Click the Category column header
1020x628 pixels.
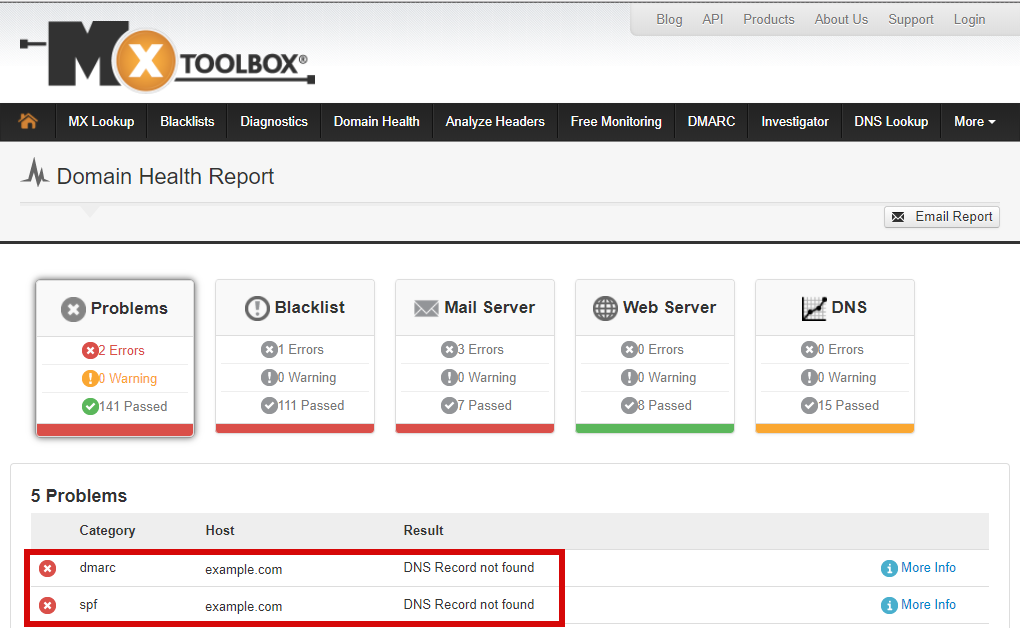(x=107, y=530)
